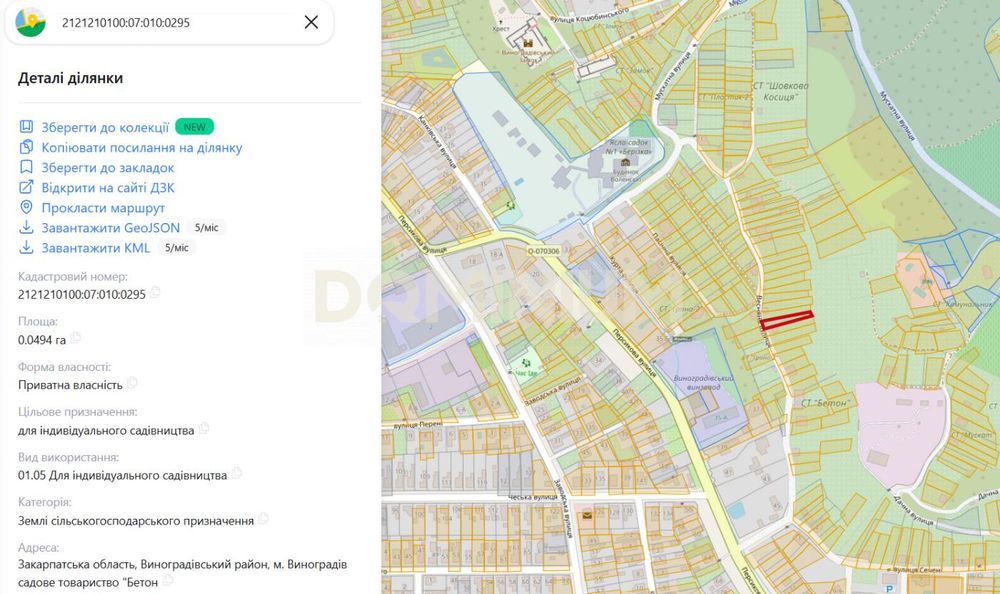The height and width of the screenshot is (594, 1000).
Task: Click the Дачна вулиця street label on map
Action: (x=913, y=509)
